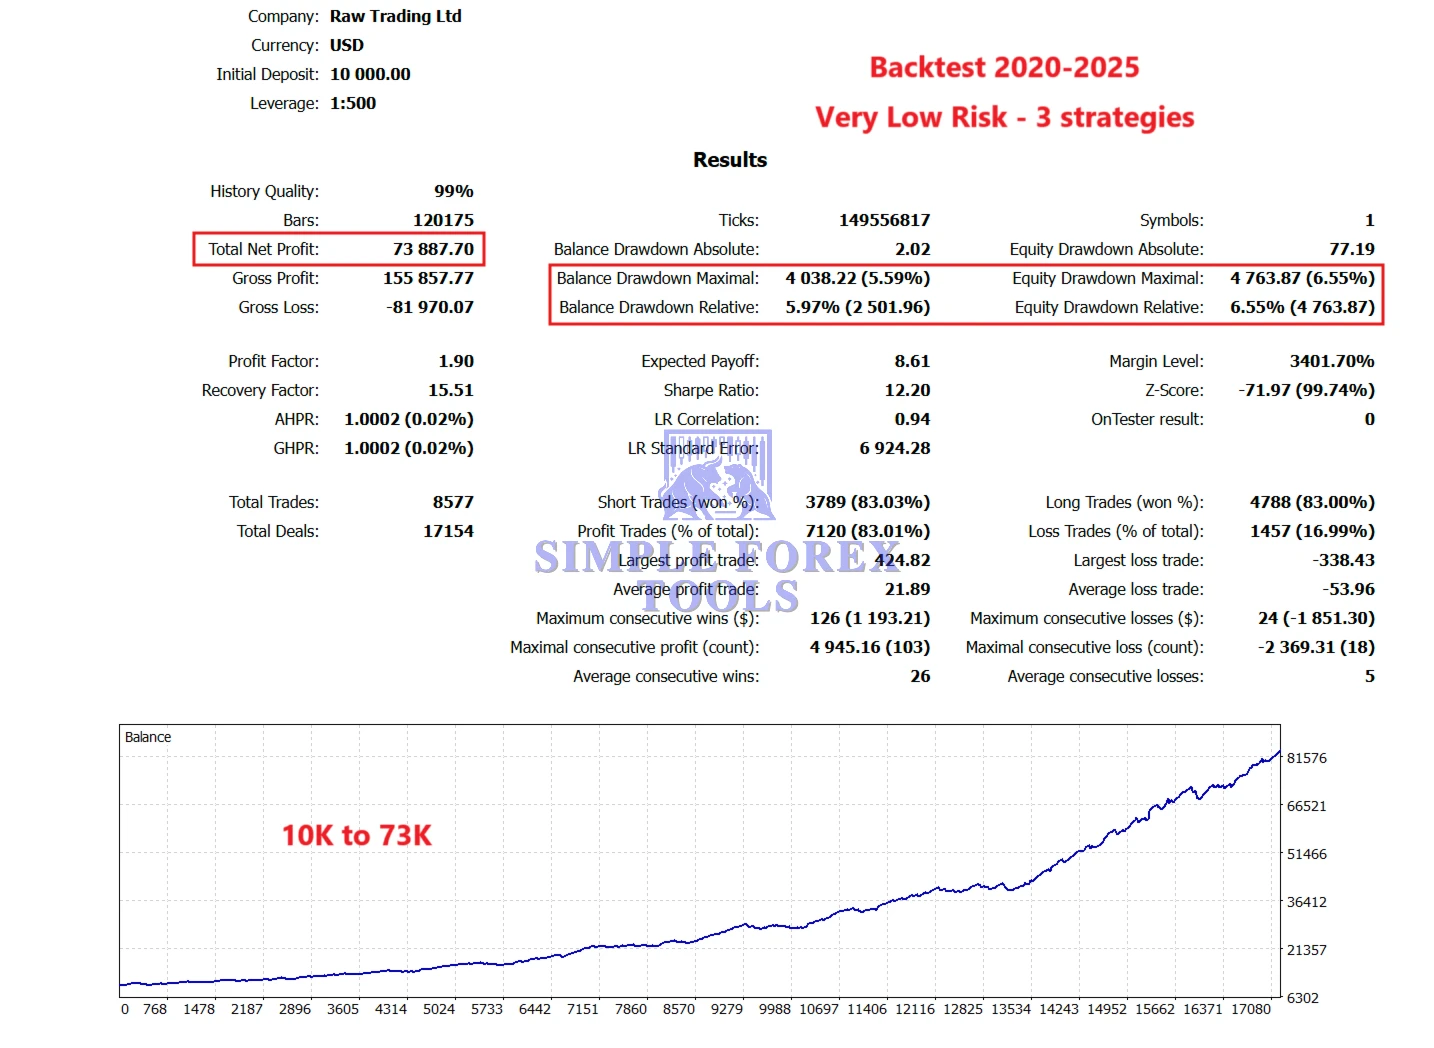Select the 81576 tick on balance axis
The width and height of the screenshot is (1434, 1048).
(1306, 758)
